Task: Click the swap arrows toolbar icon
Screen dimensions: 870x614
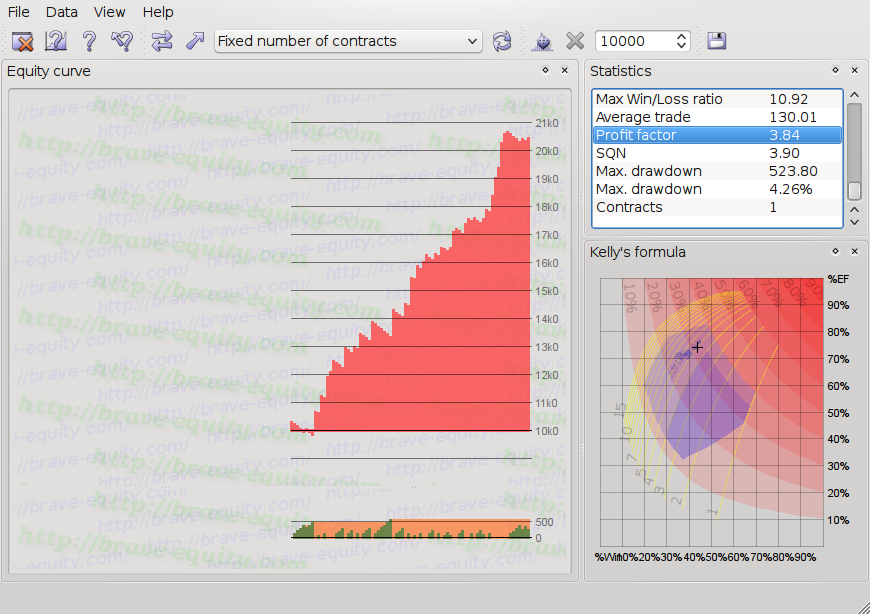Action: pos(162,41)
